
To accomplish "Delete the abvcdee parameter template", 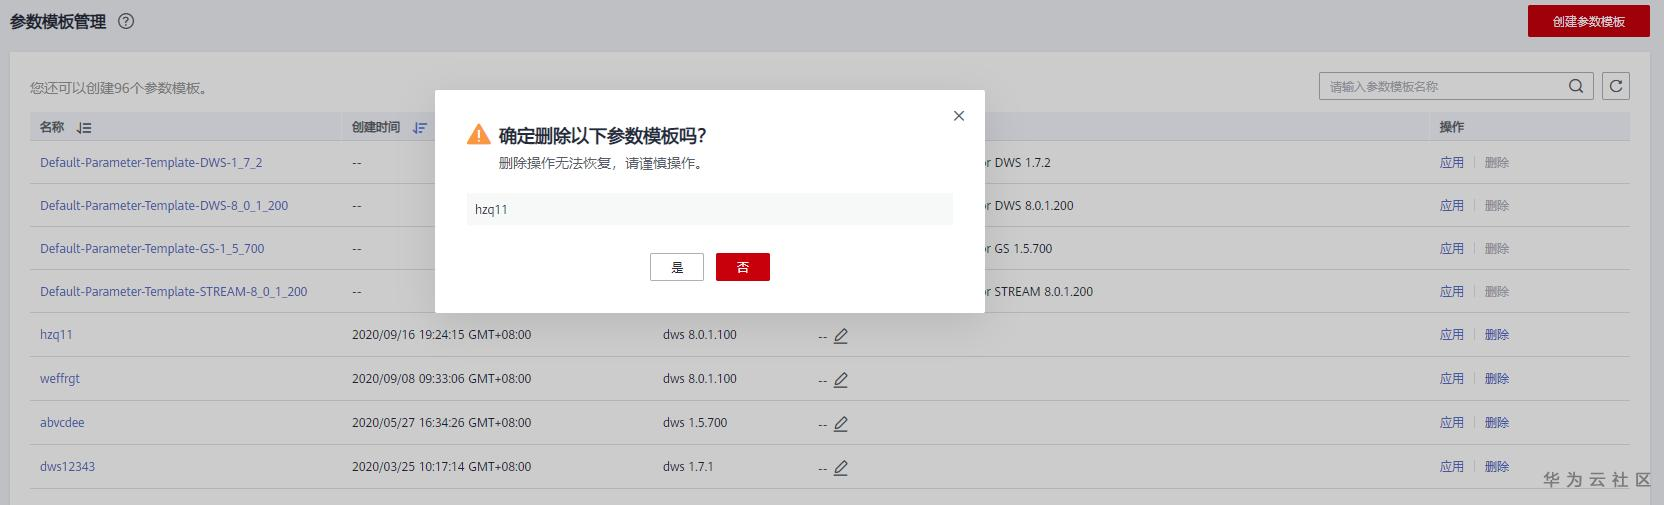I will click(x=1496, y=423).
